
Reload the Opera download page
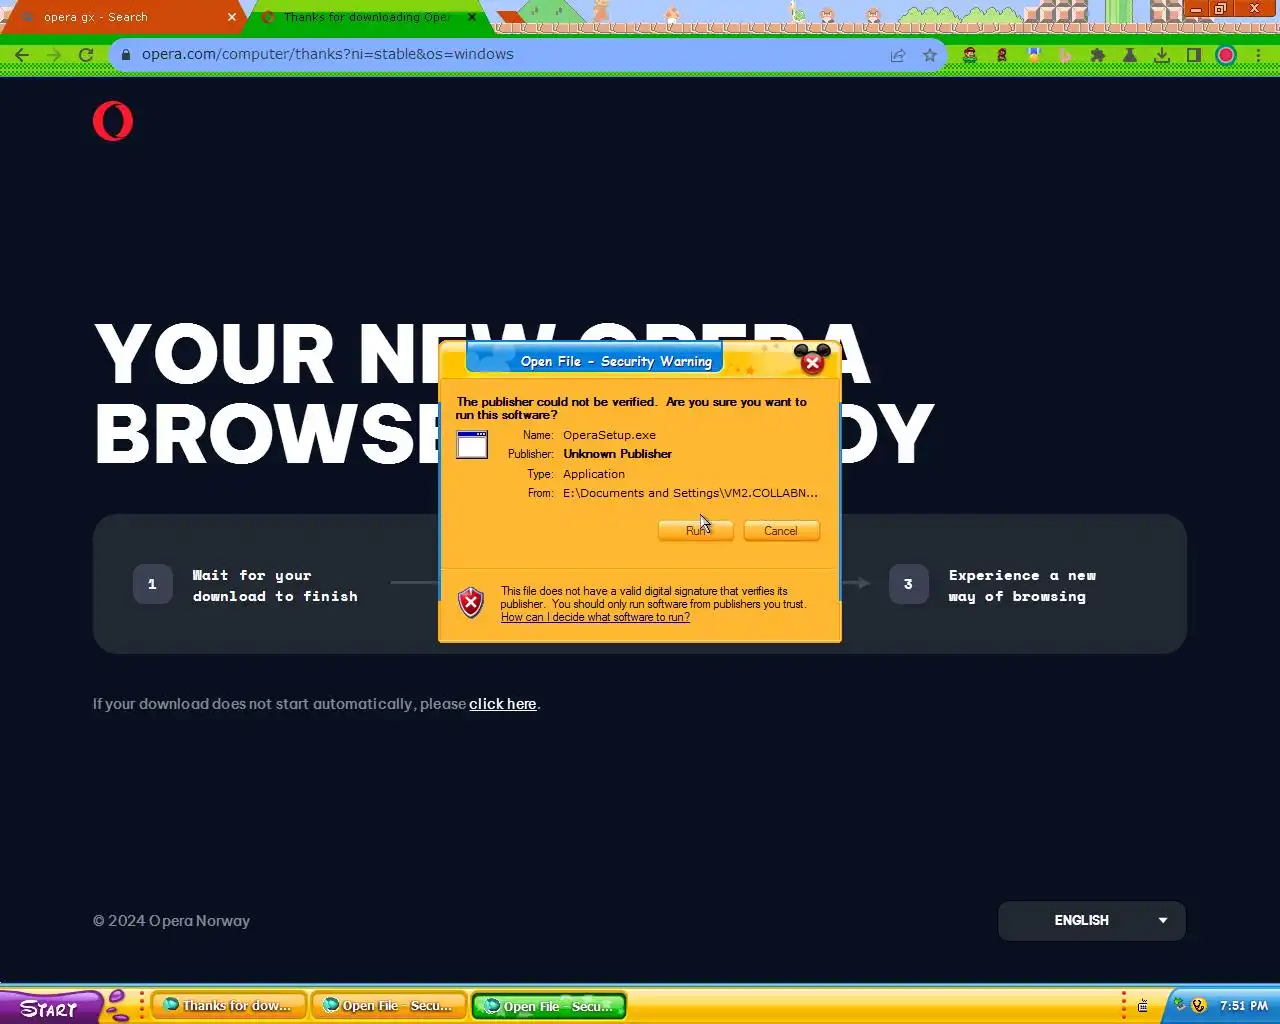click(x=86, y=55)
